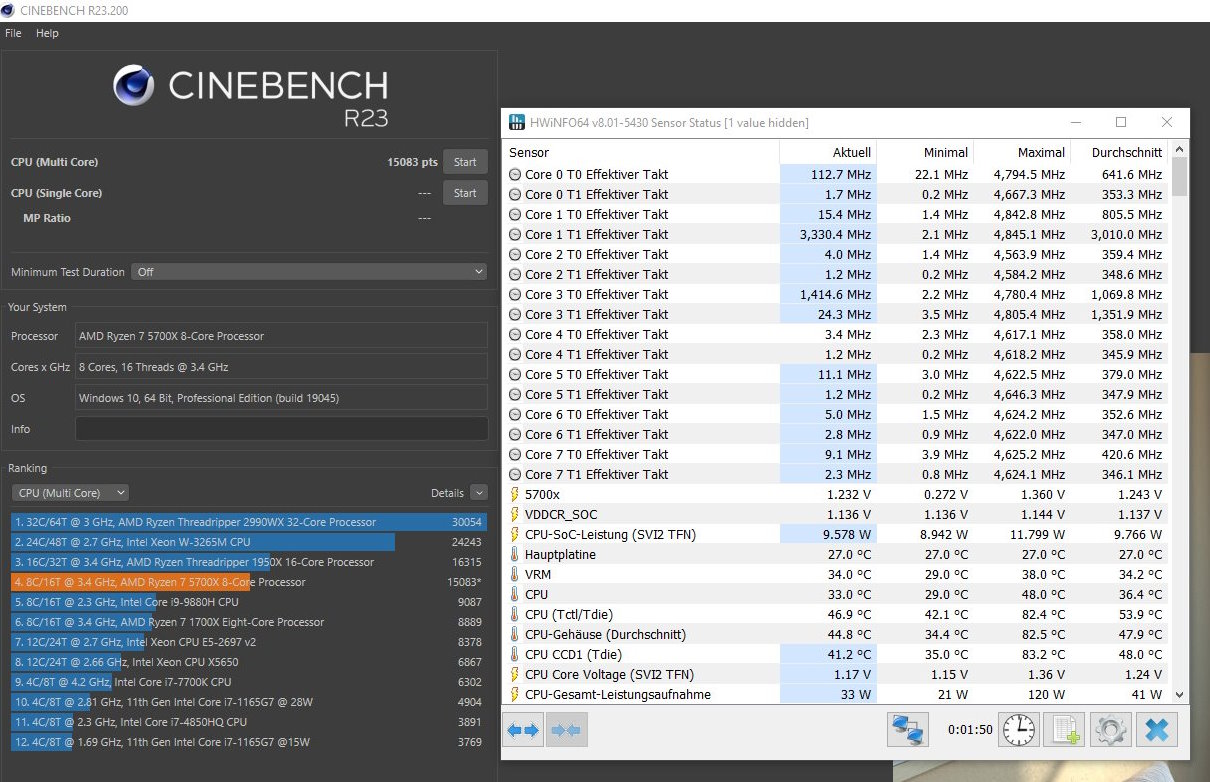Click HWiNFO collapse columns arrows button
This screenshot has width=1210, height=782.
pyautogui.click(x=566, y=730)
